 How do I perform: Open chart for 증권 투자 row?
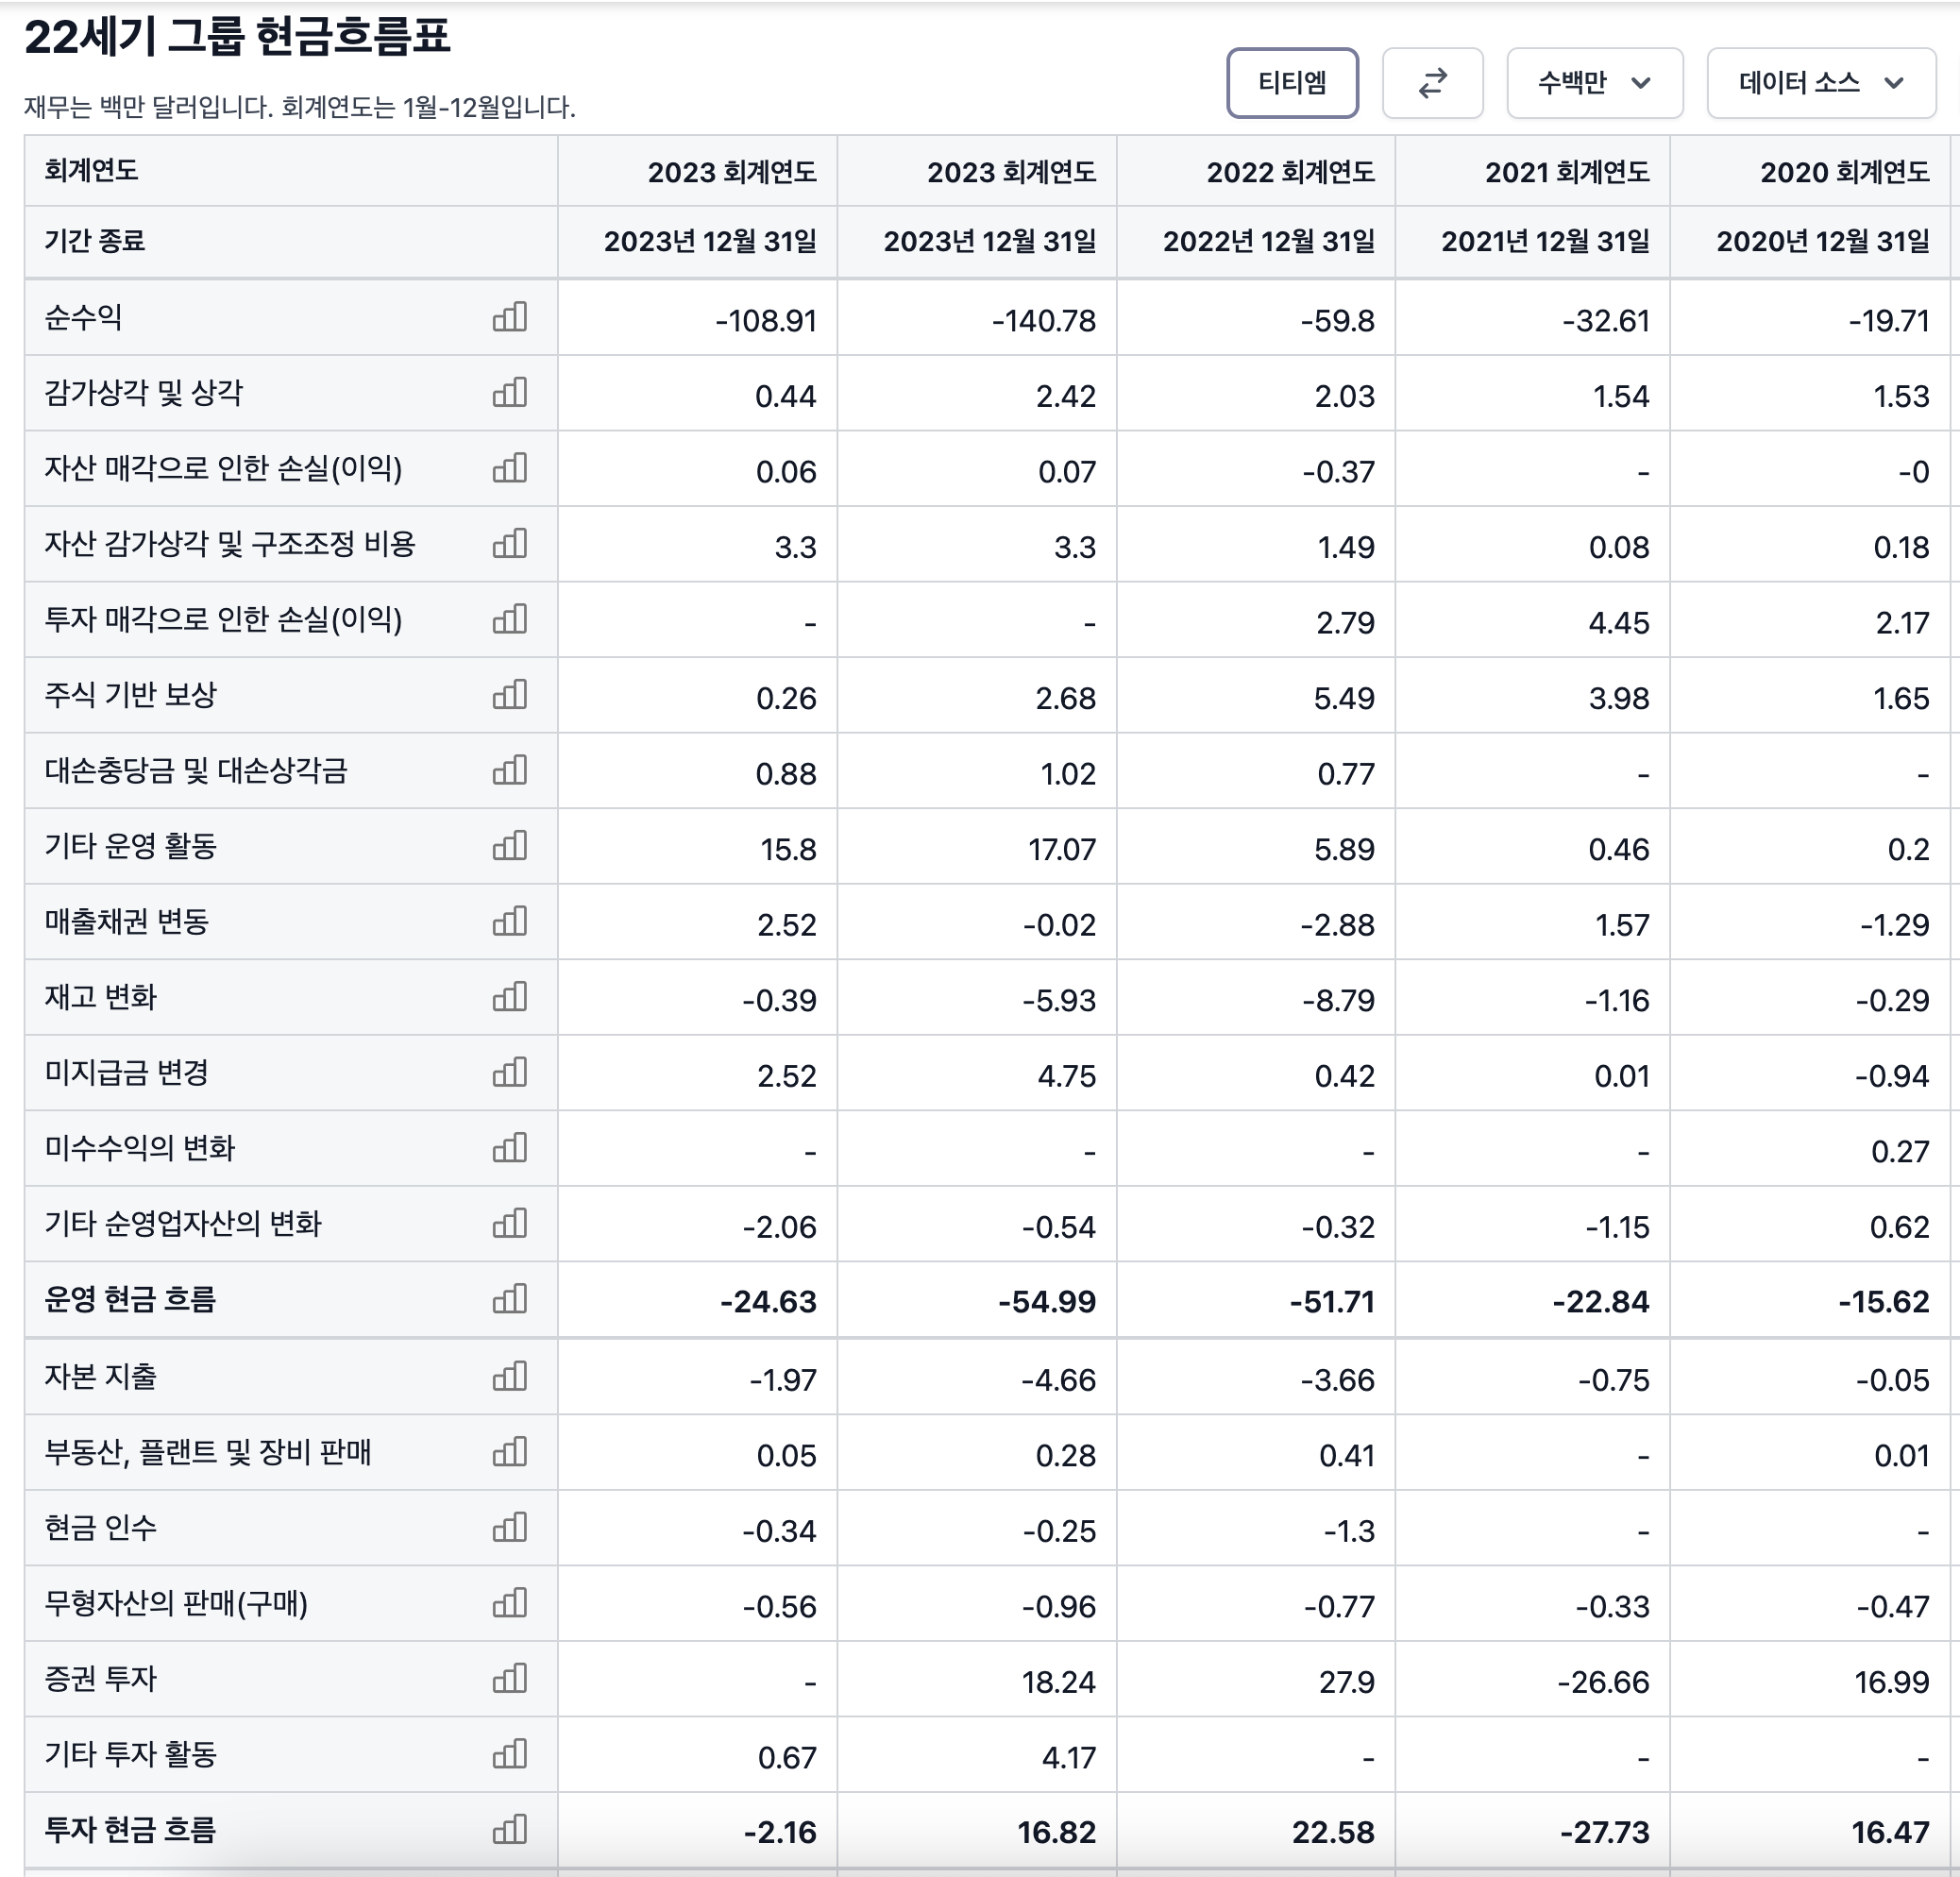point(509,1679)
